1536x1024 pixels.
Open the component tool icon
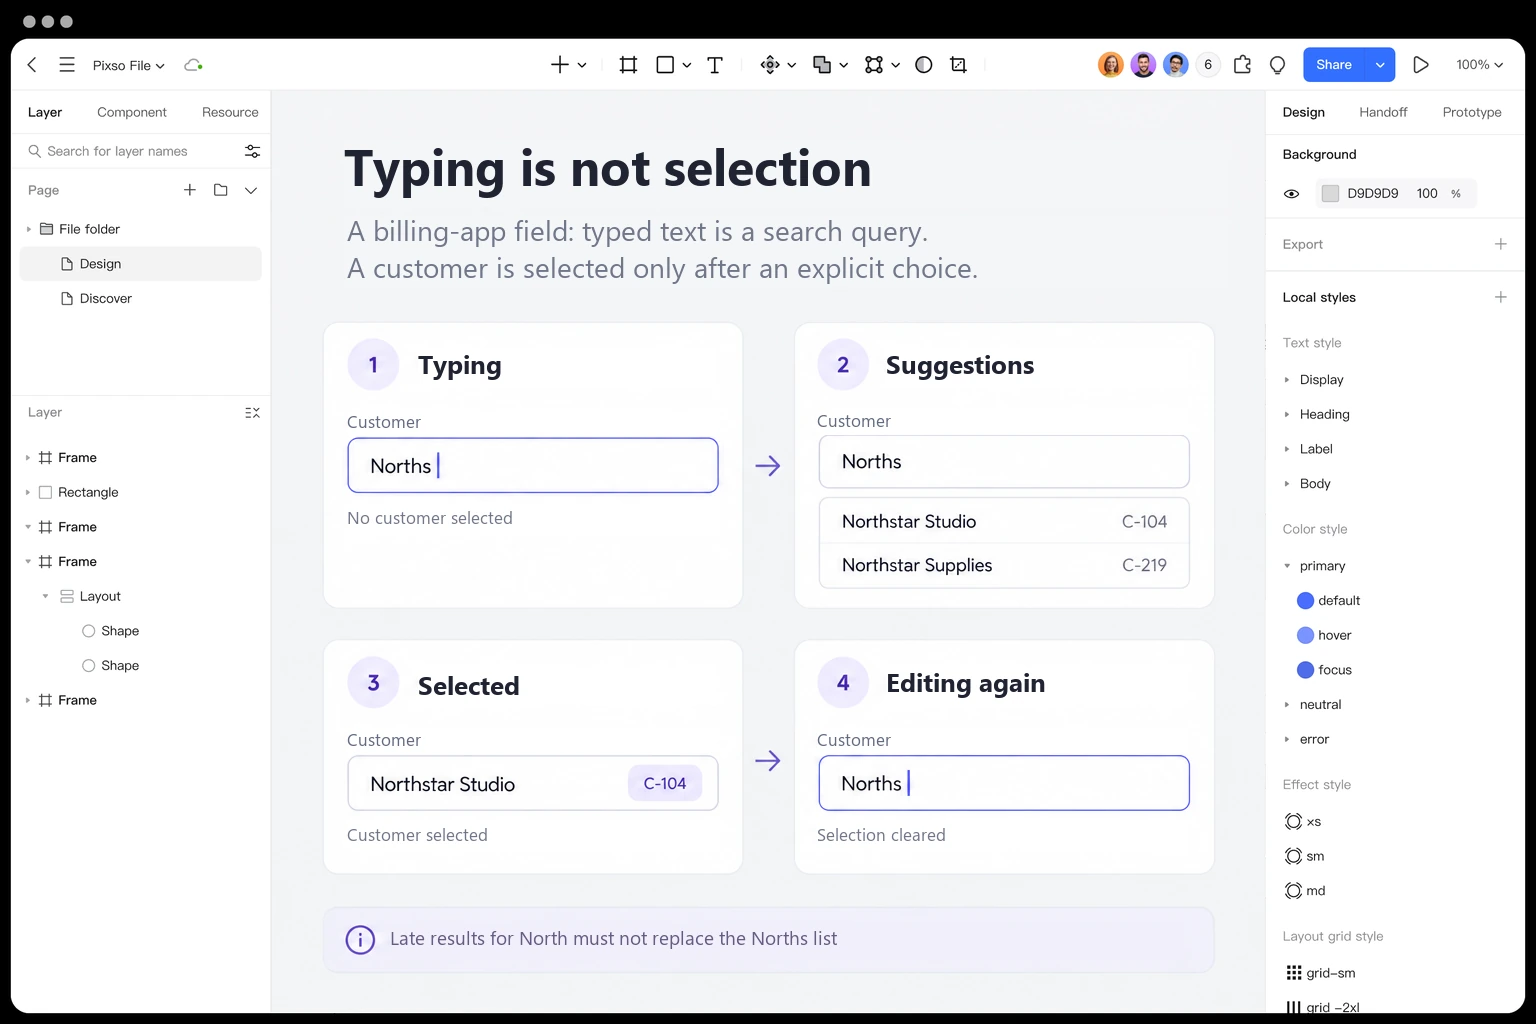(x=770, y=65)
